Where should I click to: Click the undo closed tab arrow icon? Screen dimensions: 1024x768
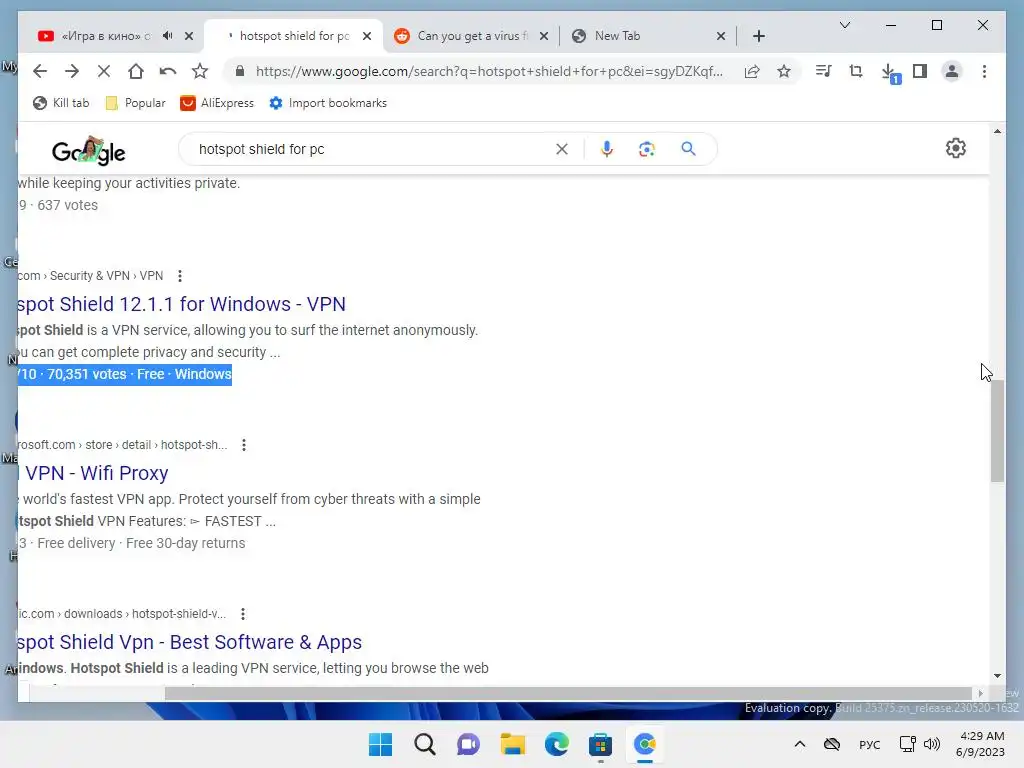click(168, 71)
